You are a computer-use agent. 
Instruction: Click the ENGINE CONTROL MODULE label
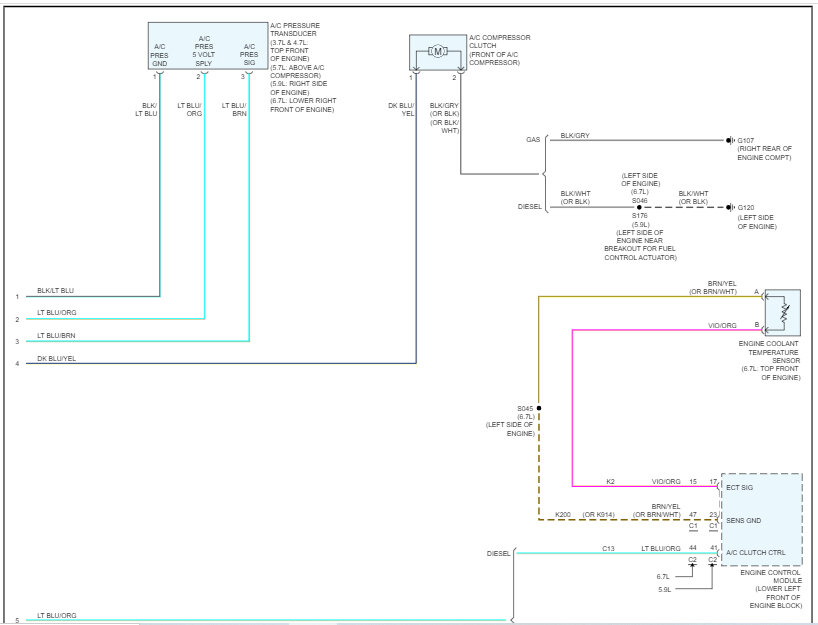[770, 576]
